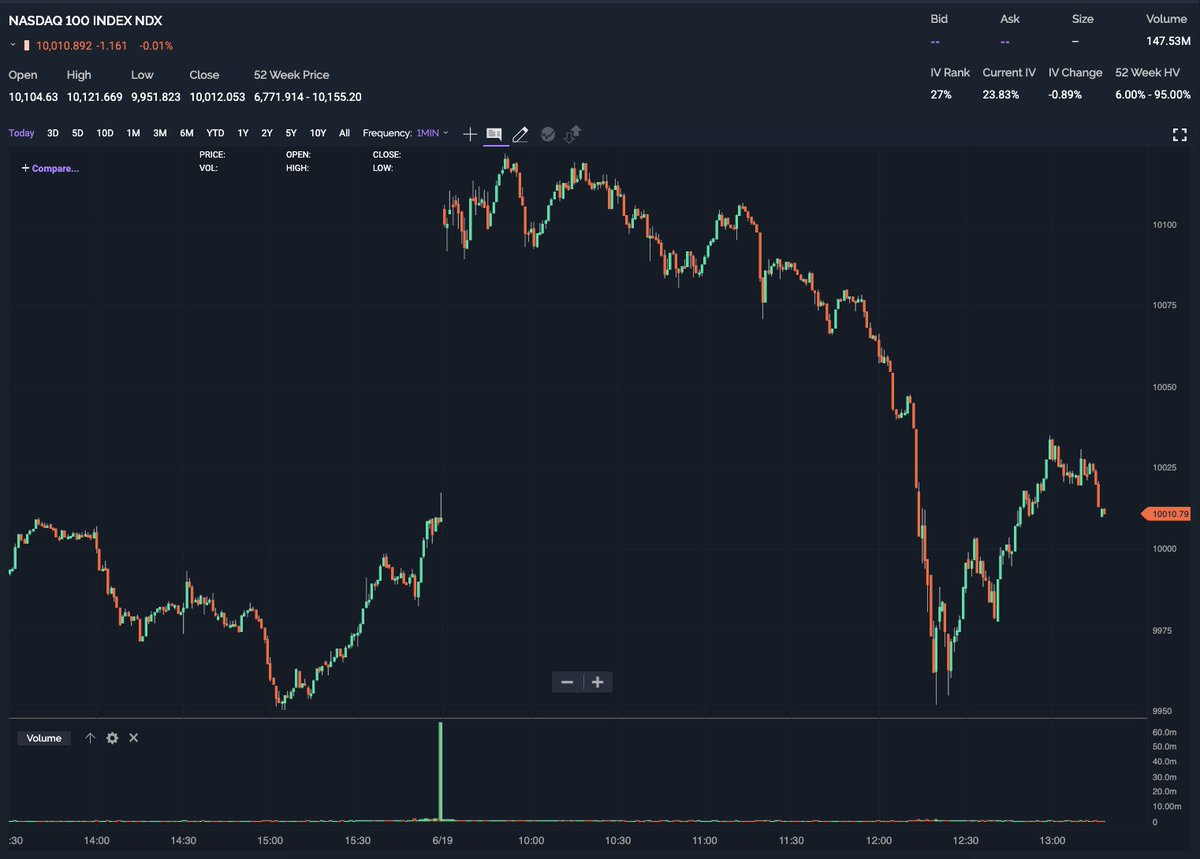Select the 1M time range

coord(133,133)
